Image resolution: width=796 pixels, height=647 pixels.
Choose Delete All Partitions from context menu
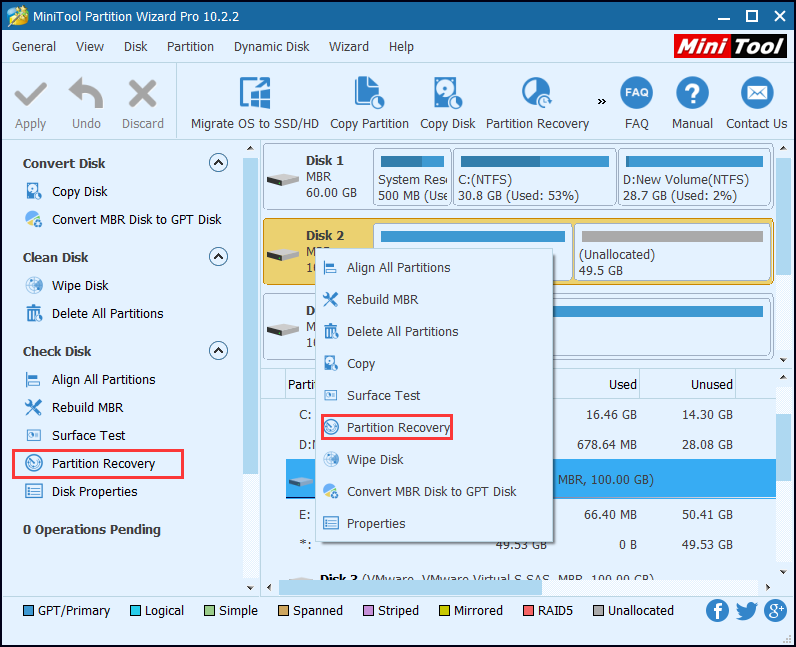[434, 332]
